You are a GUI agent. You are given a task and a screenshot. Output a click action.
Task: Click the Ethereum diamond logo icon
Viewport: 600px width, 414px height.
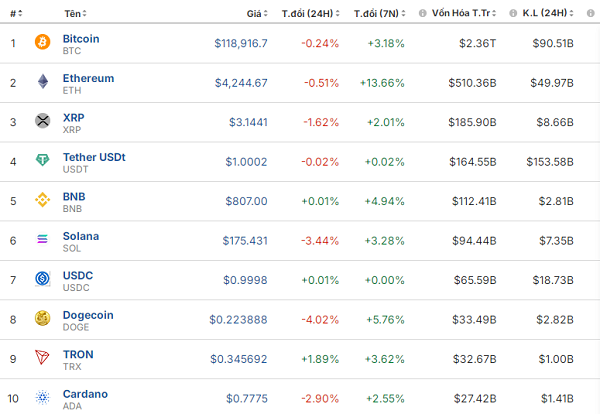point(43,81)
